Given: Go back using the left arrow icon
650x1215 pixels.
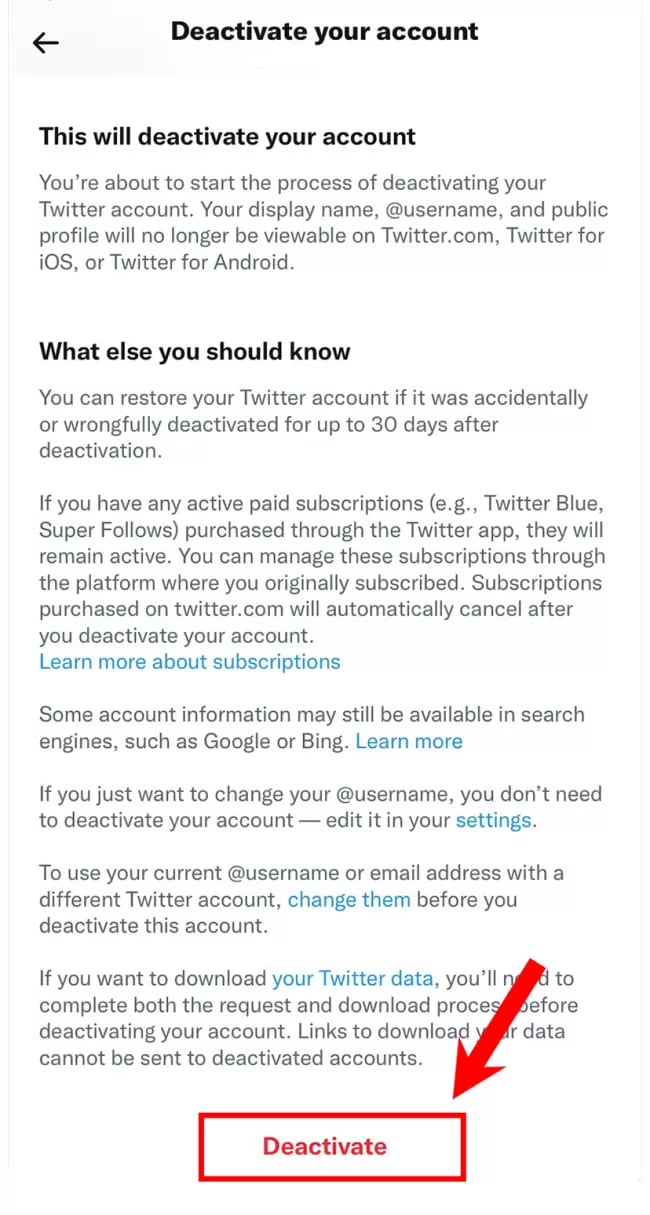Looking at the screenshot, I should point(46,43).
